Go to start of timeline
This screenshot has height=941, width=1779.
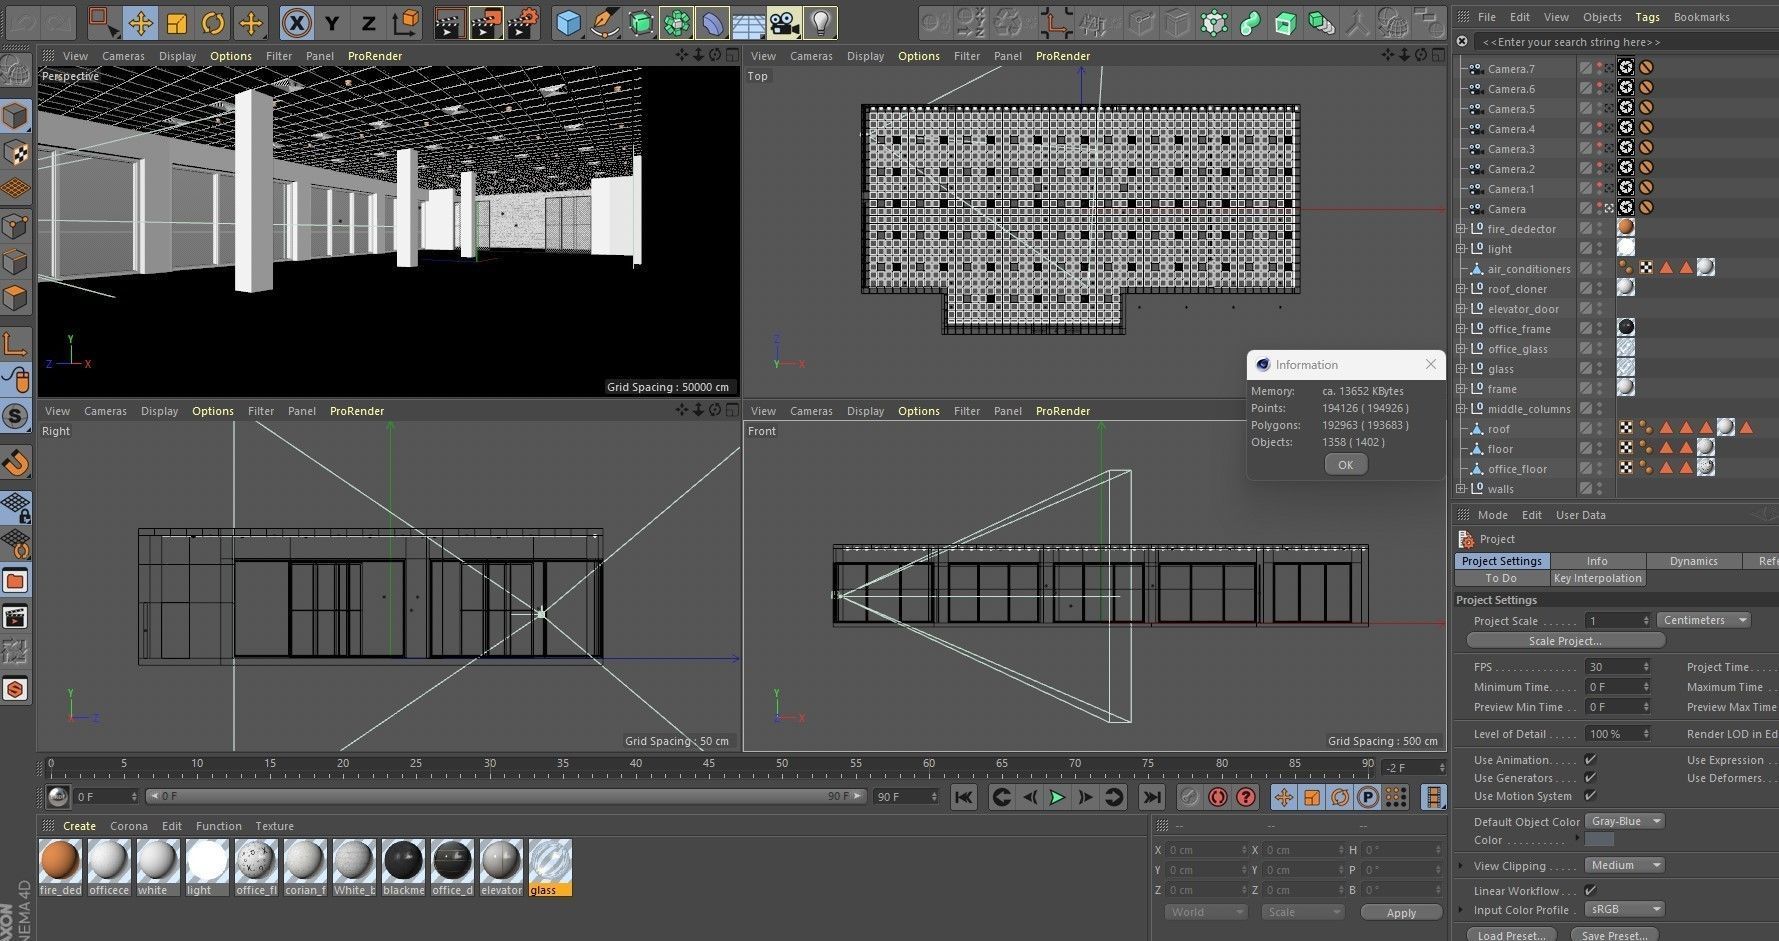(x=963, y=797)
